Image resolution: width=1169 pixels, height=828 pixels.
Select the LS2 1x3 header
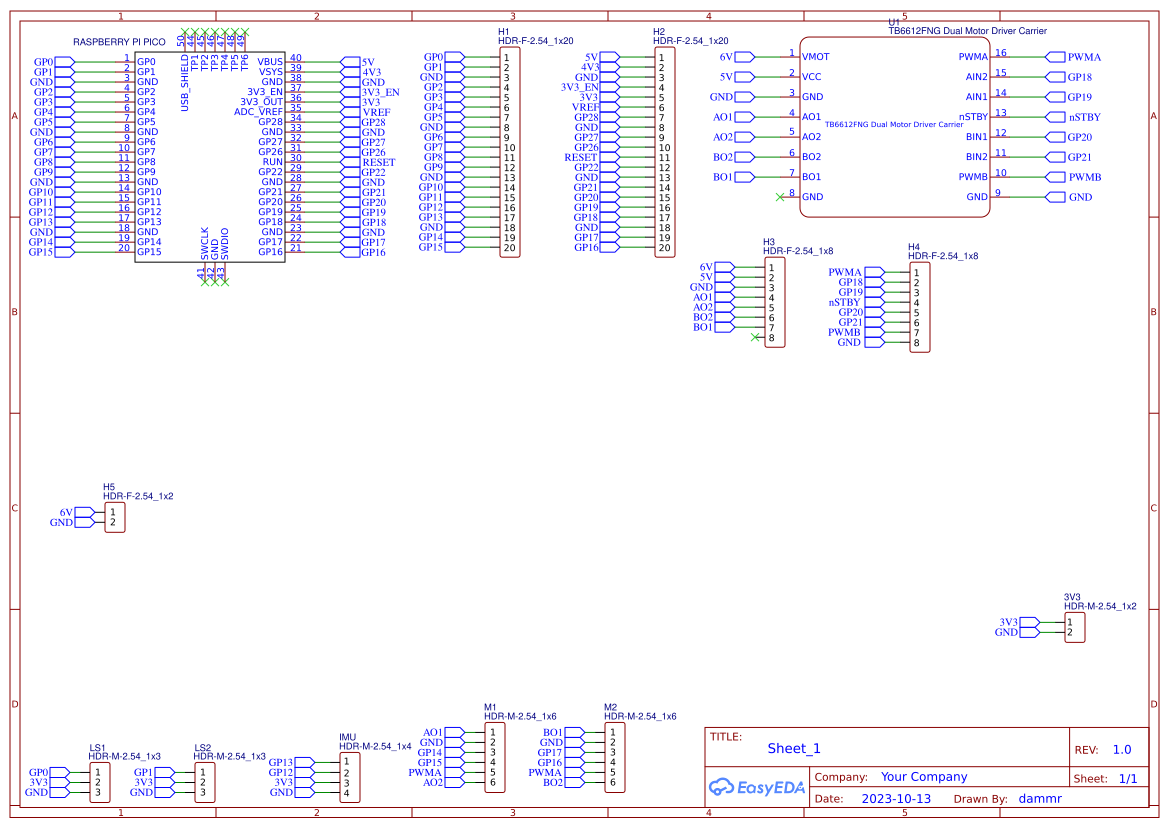coord(203,781)
